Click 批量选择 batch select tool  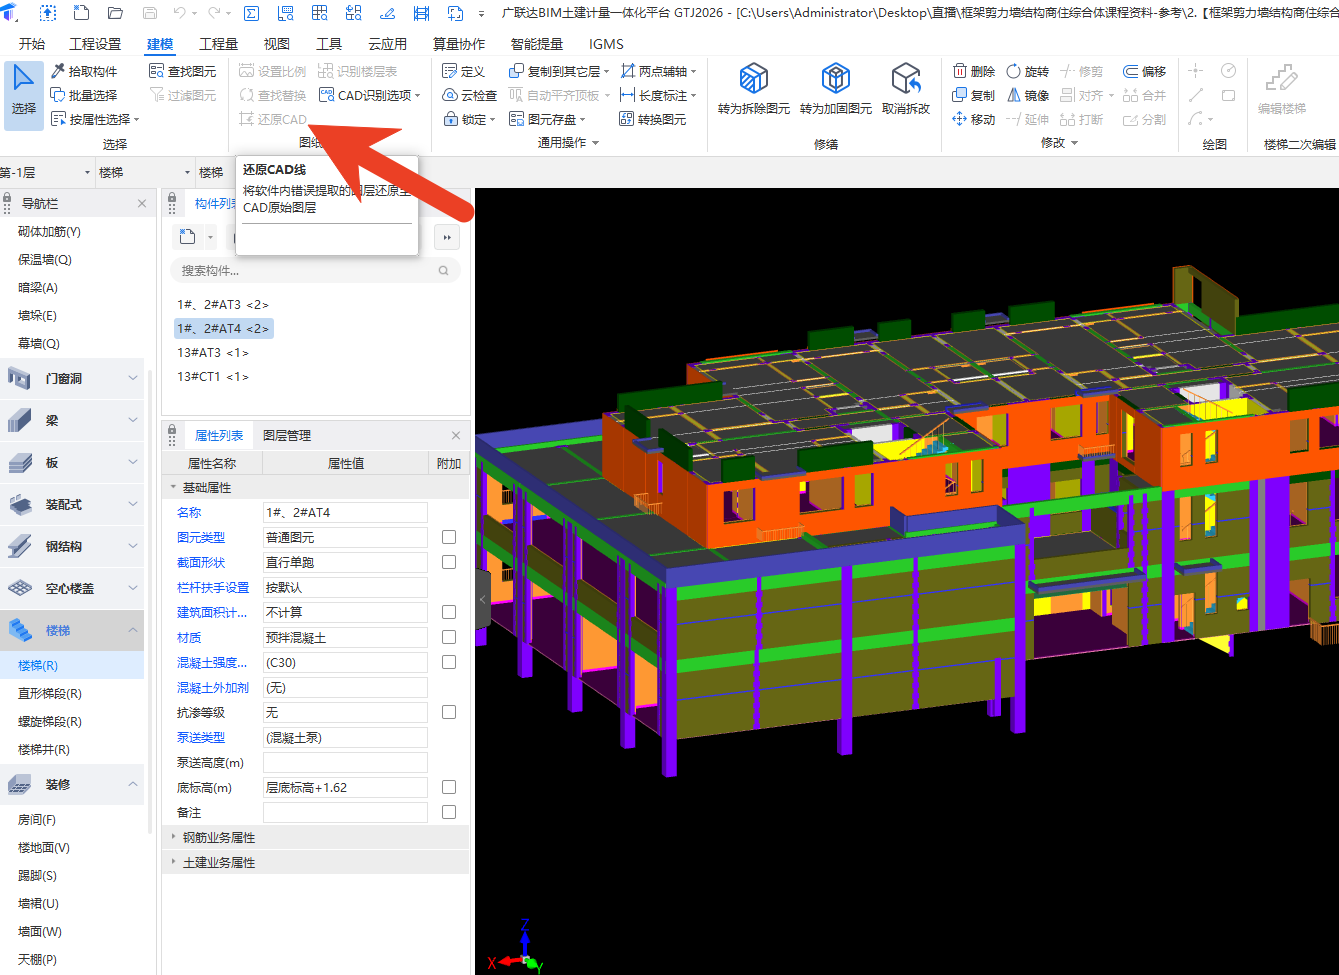tap(84, 95)
